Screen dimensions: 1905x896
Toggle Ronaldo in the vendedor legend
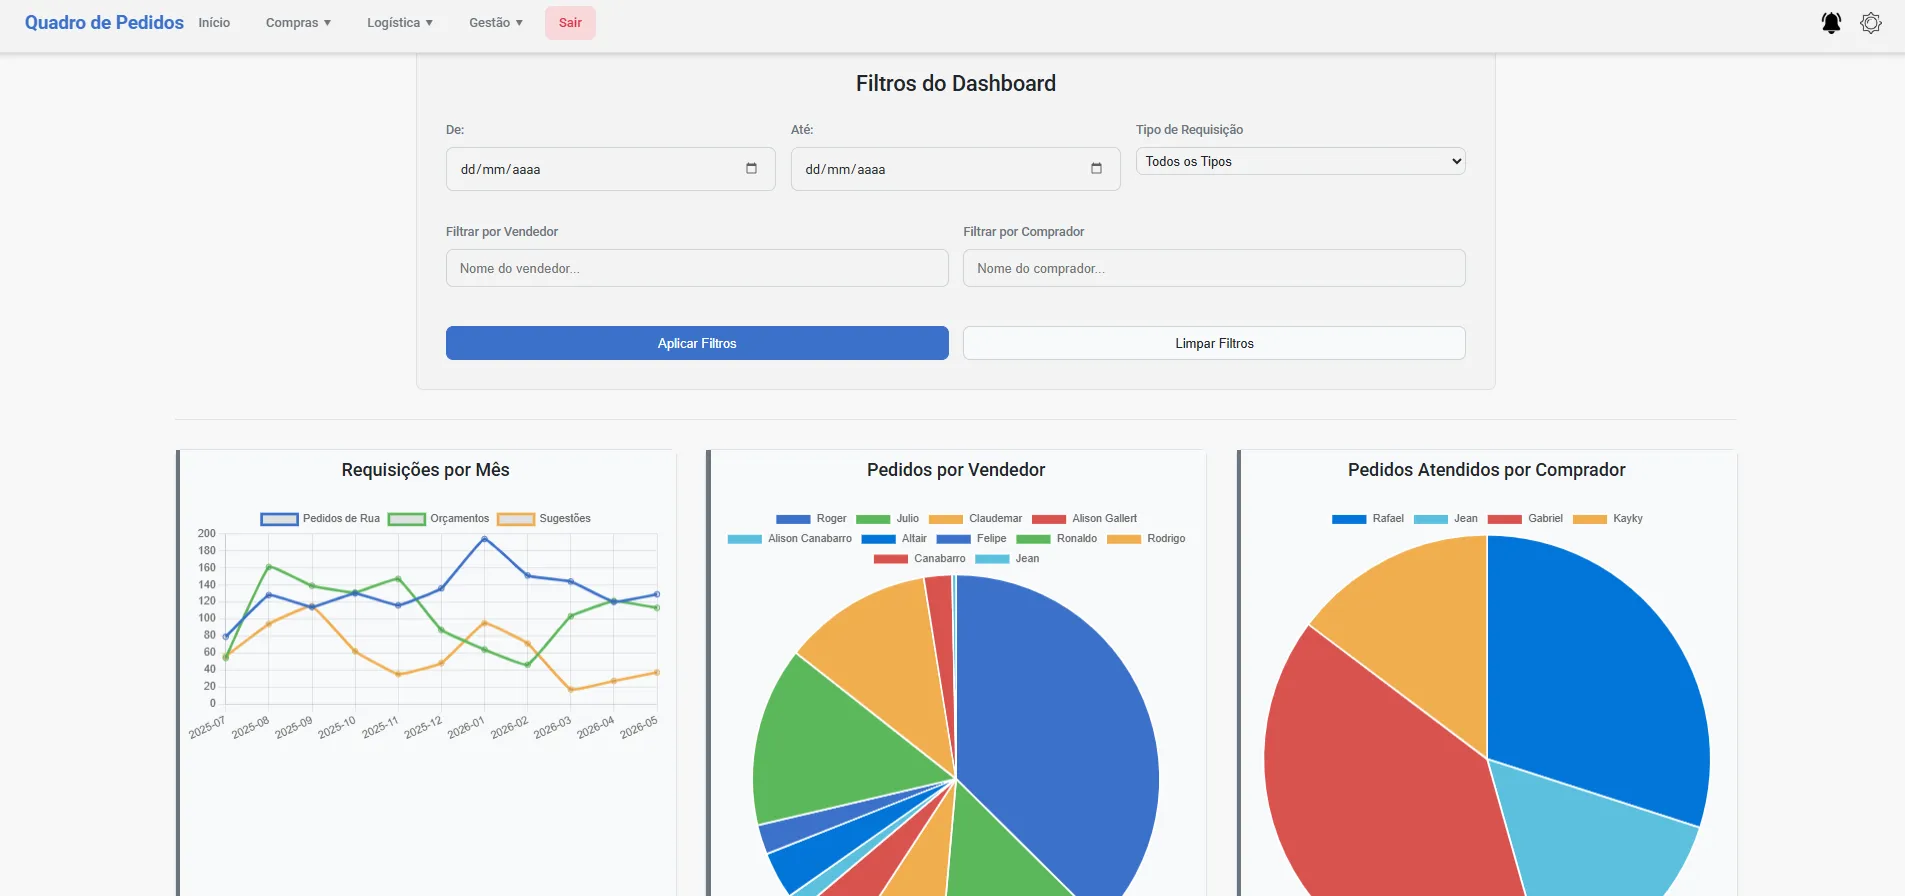tap(1056, 539)
